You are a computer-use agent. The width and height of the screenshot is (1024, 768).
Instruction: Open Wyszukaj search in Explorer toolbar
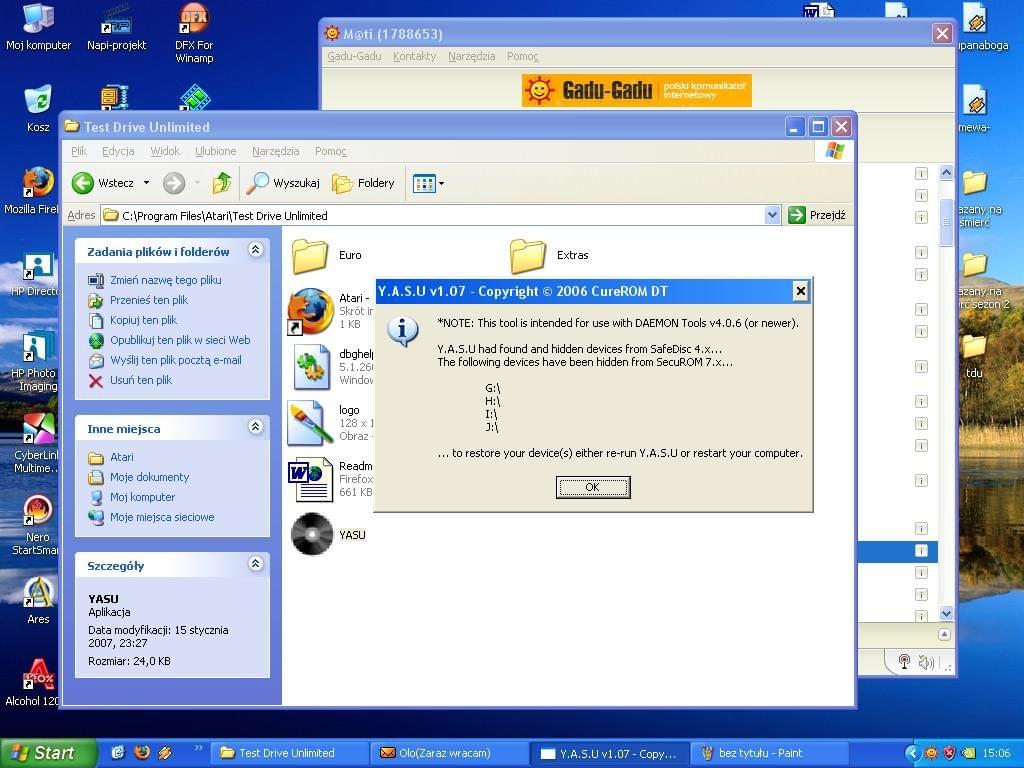(x=283, y=183)
